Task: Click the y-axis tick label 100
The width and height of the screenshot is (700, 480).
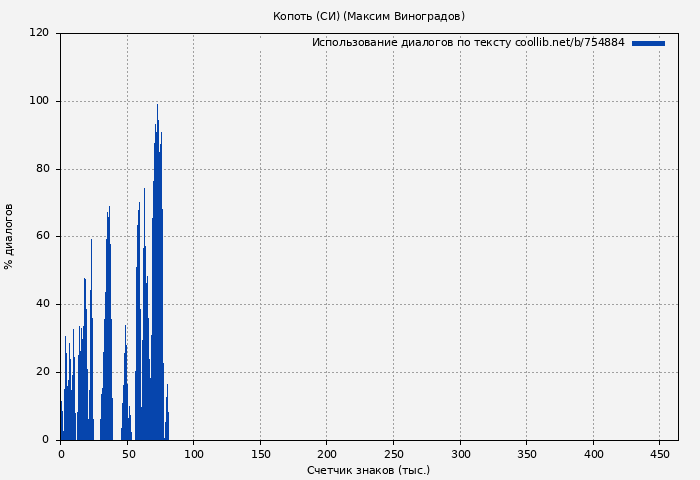Action: (39, 101)
